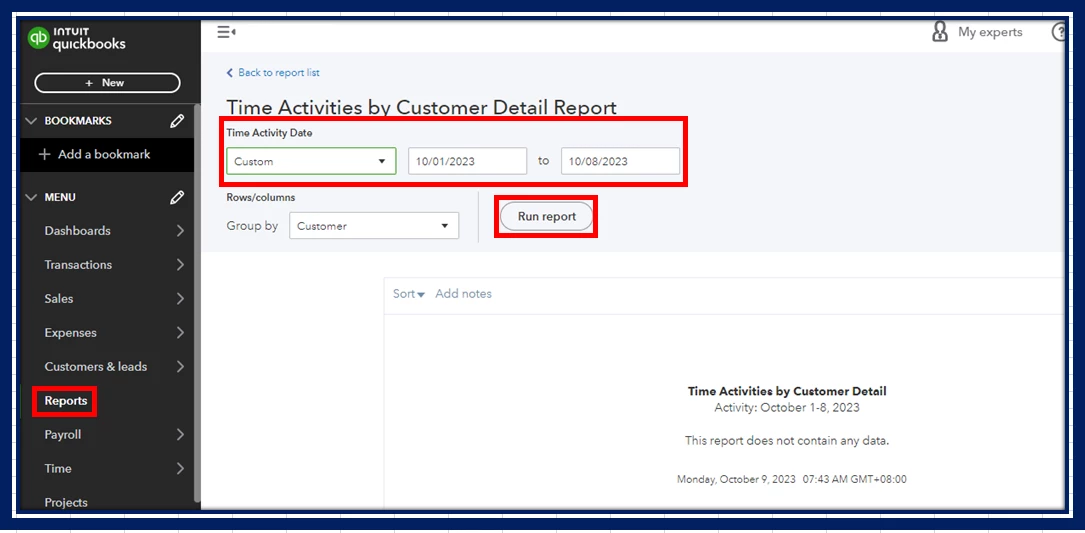1085x533 pixels.
Task: Open Dashboards in the left menu
Action: [78, 231]
